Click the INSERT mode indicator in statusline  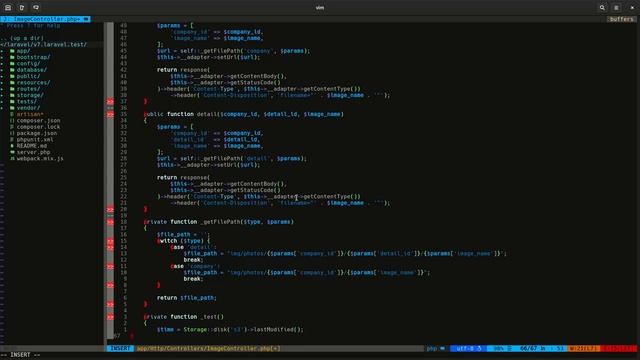click(x=120, y=348)
